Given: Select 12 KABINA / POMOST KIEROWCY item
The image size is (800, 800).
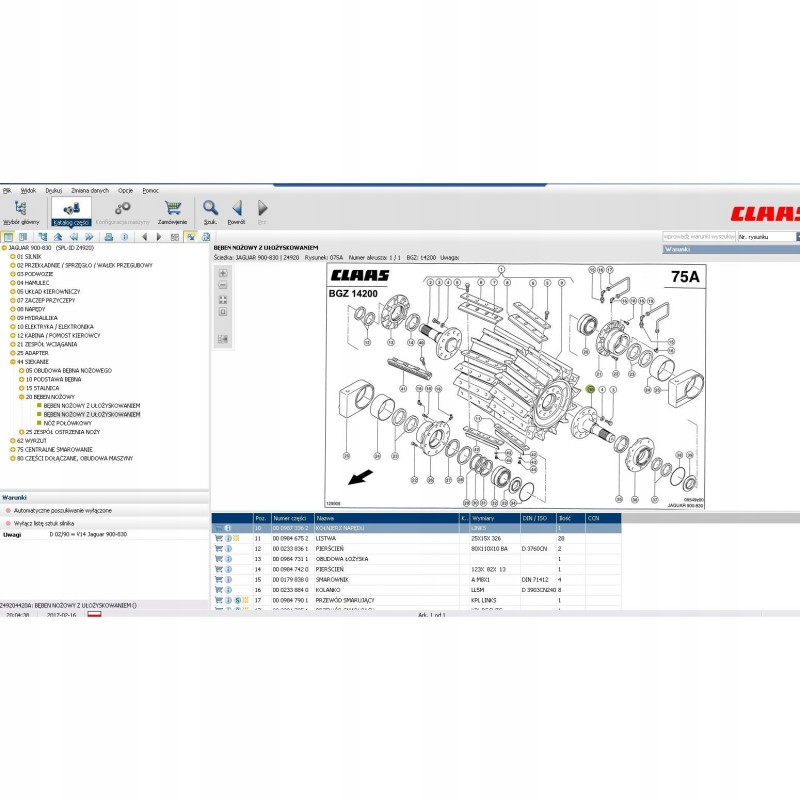Looking at the screenshot, I should coord(59,336).
